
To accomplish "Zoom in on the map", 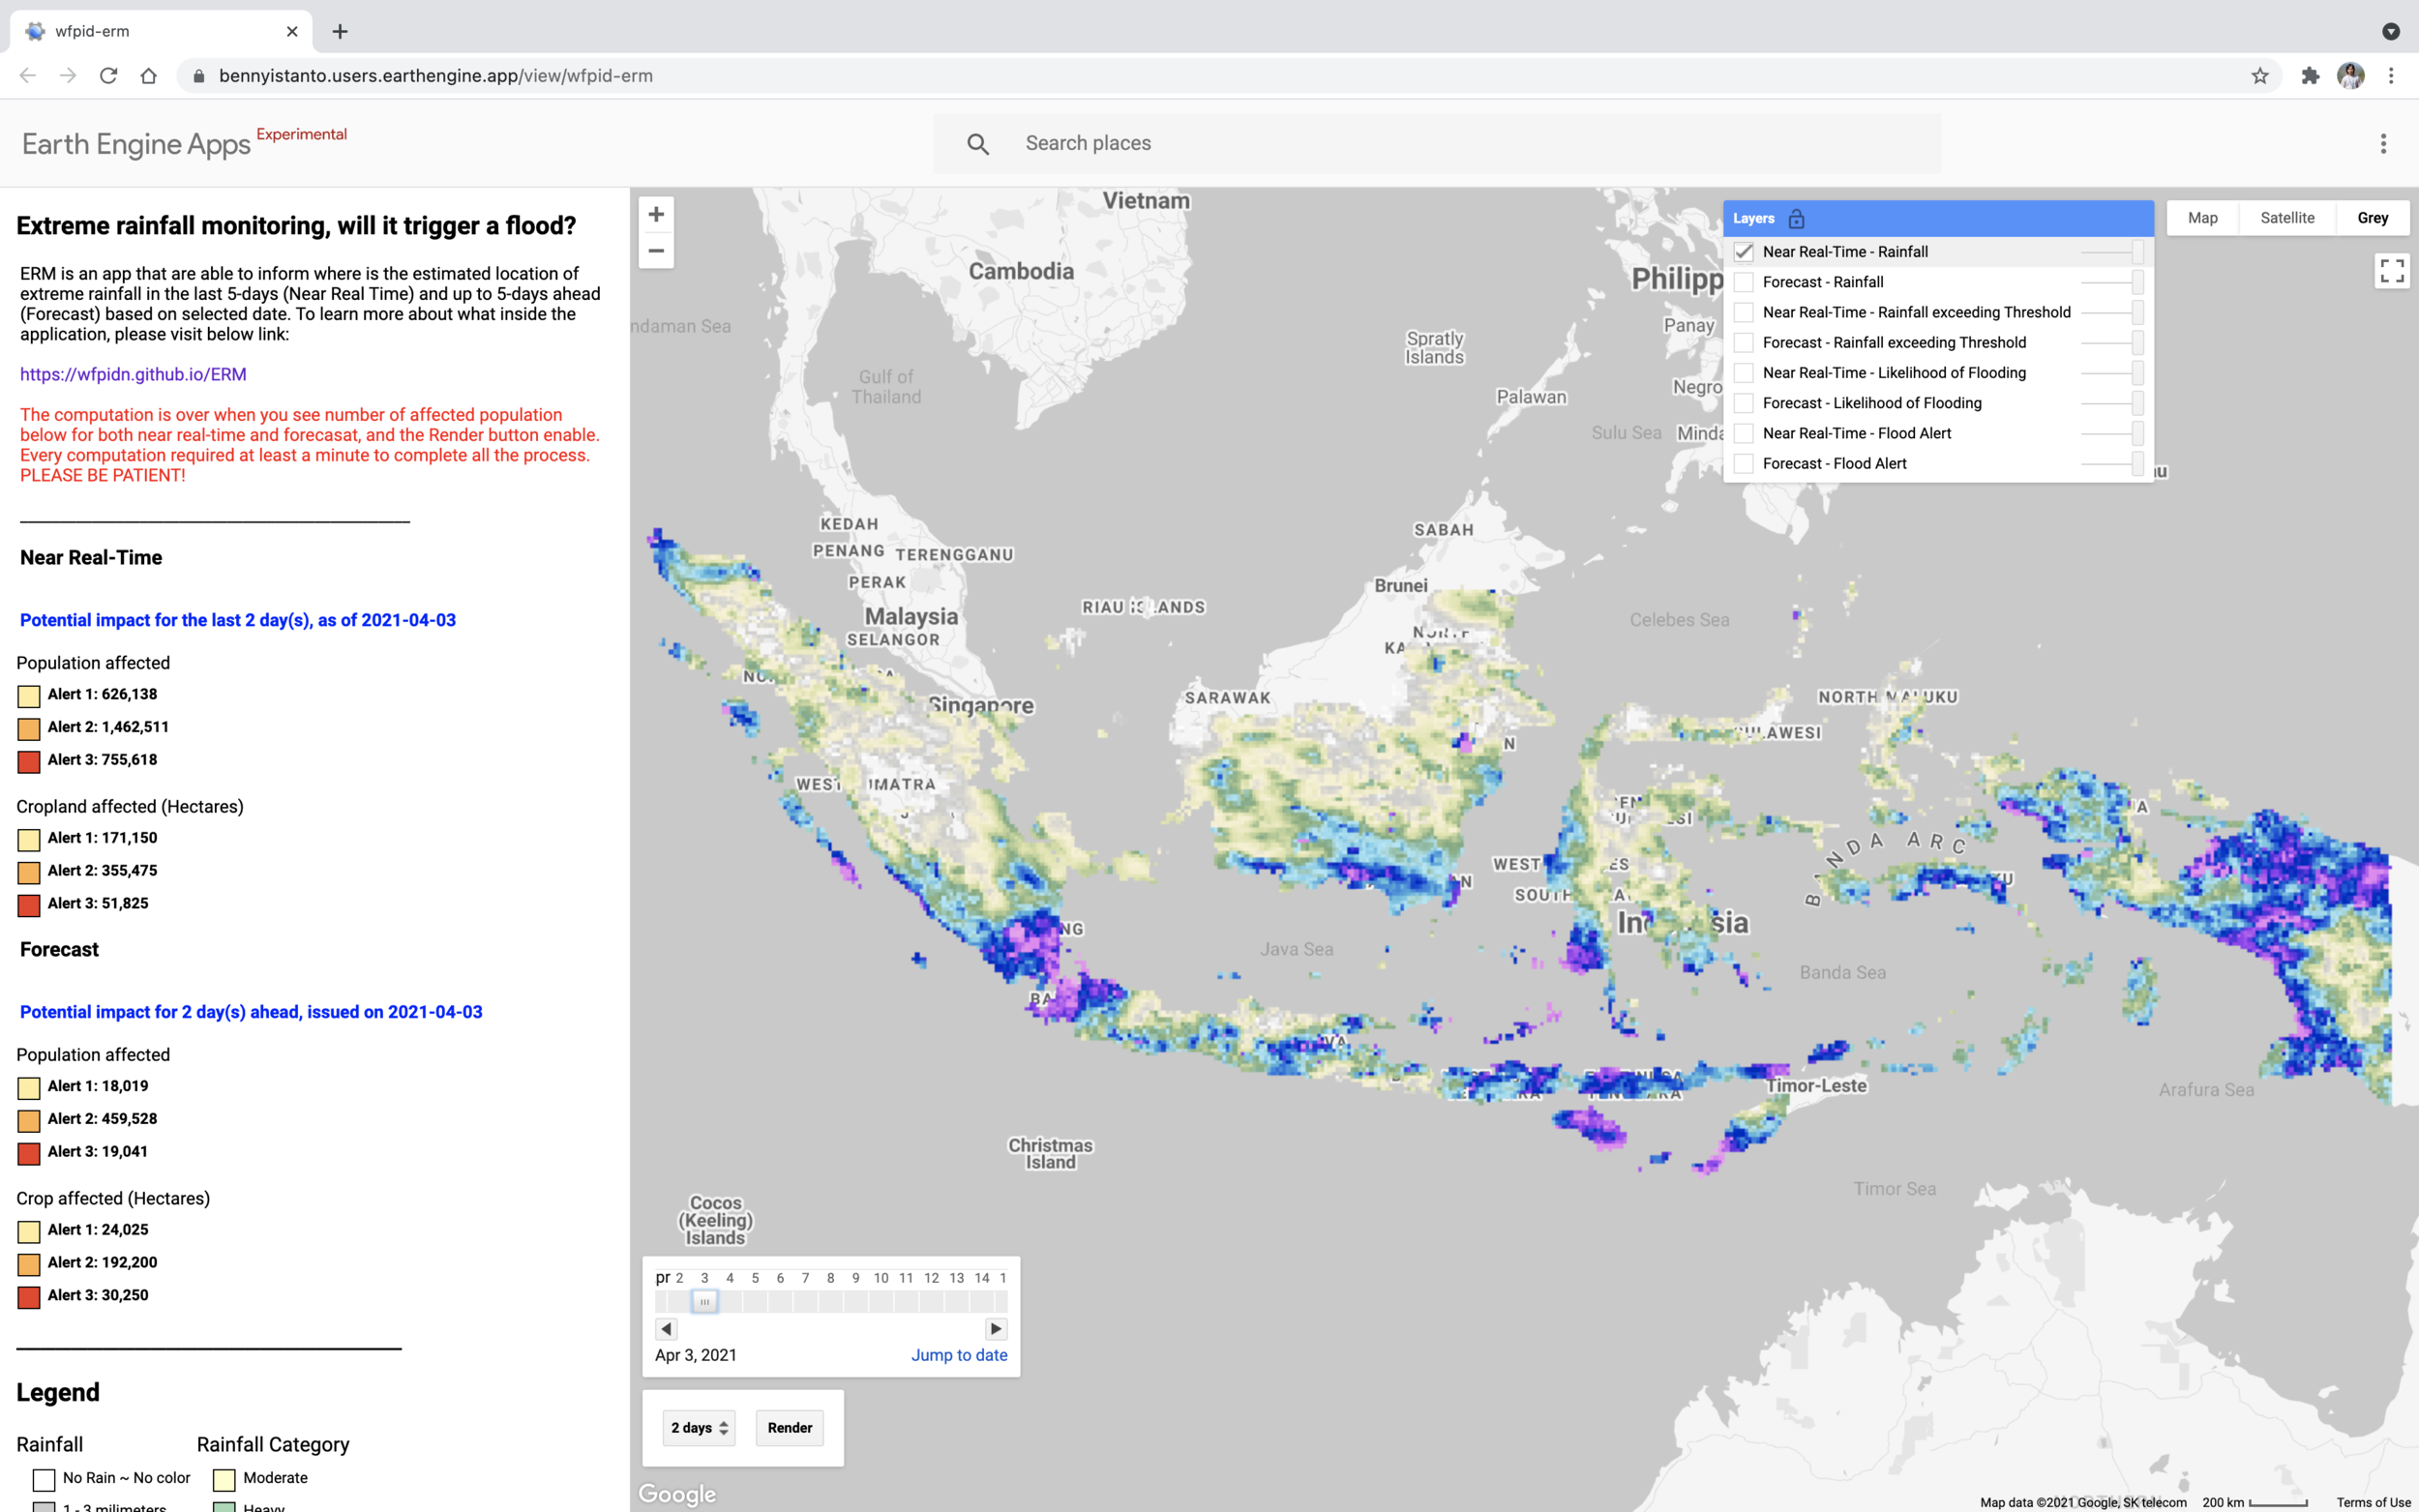I will point(656,214).
